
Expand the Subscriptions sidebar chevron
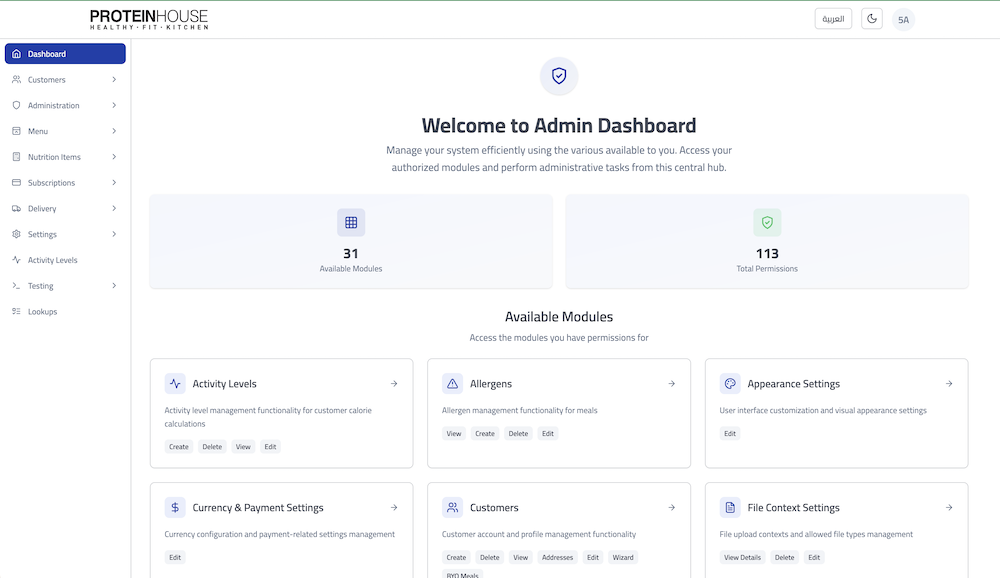(x=114, y=183)
